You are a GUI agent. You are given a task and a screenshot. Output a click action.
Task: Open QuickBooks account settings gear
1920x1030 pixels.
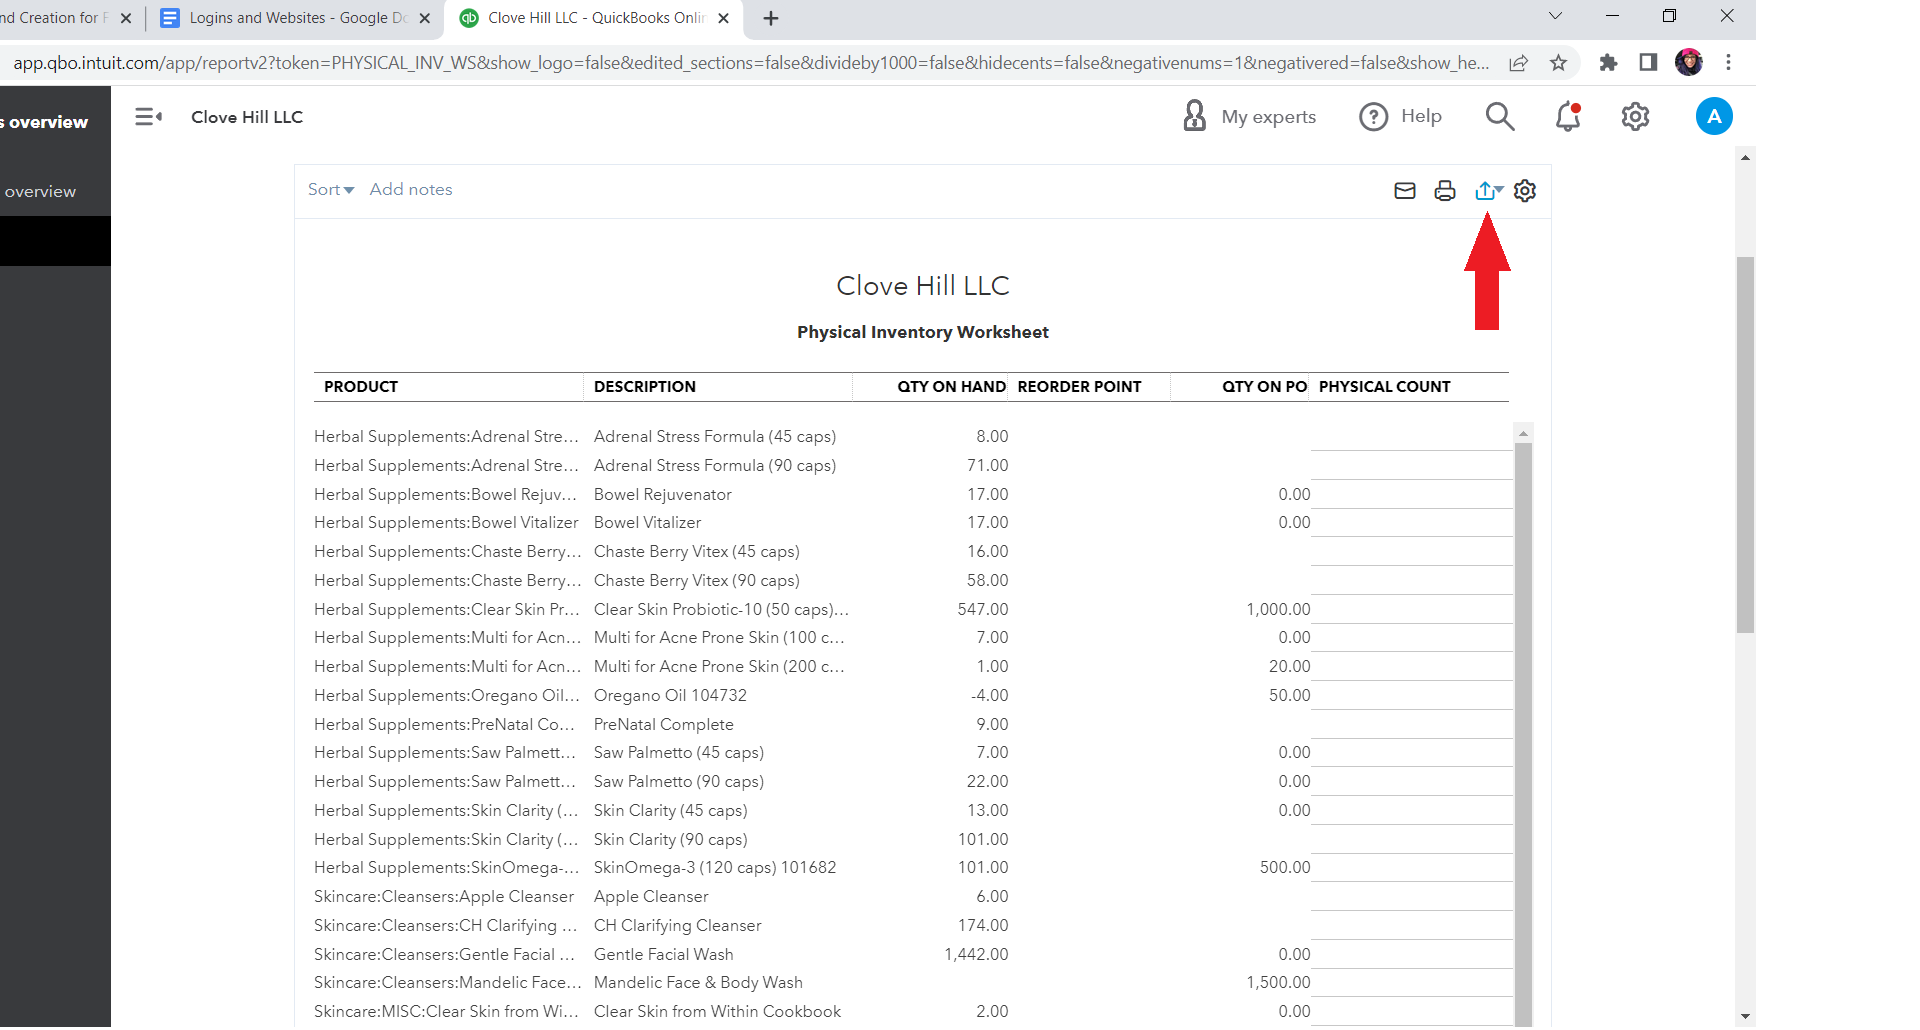[x=1635, y=116]
